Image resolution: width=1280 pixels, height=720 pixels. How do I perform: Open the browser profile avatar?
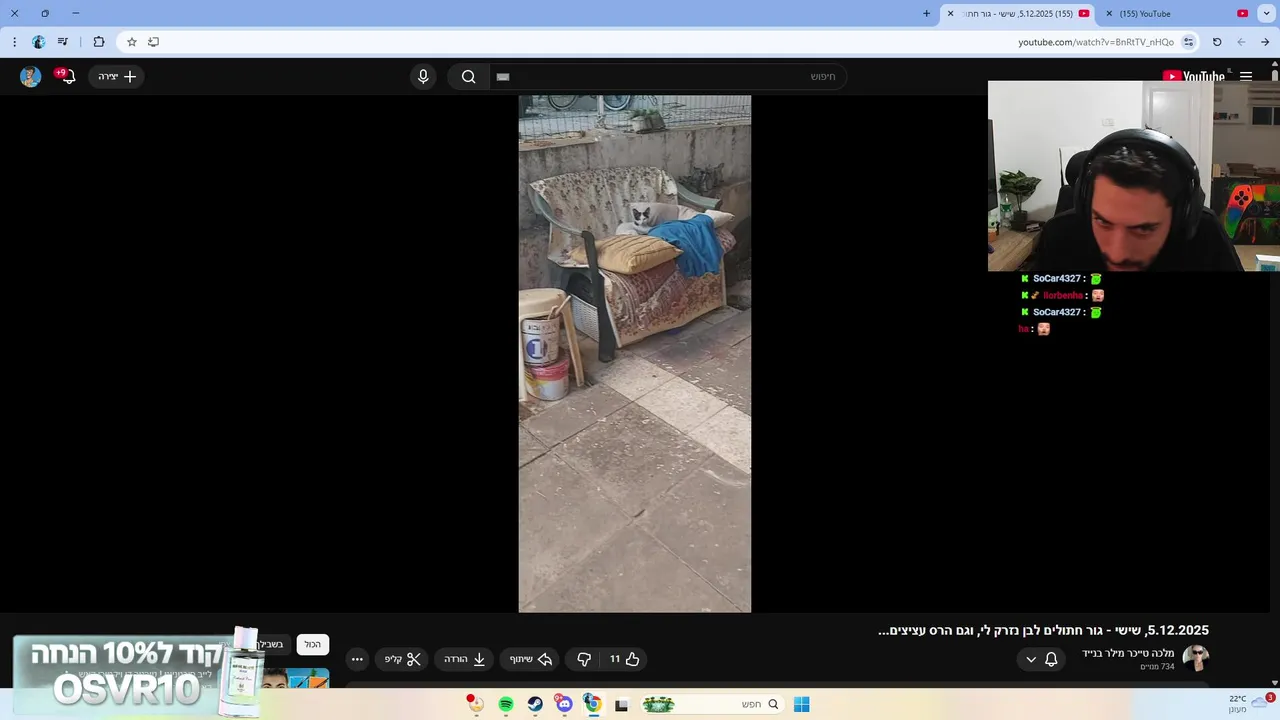38,42
